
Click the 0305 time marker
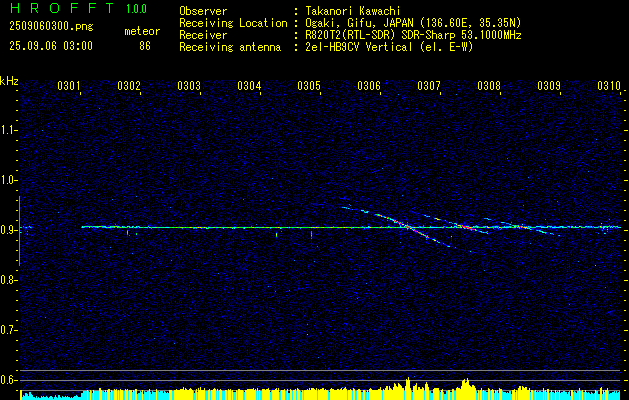308,85
